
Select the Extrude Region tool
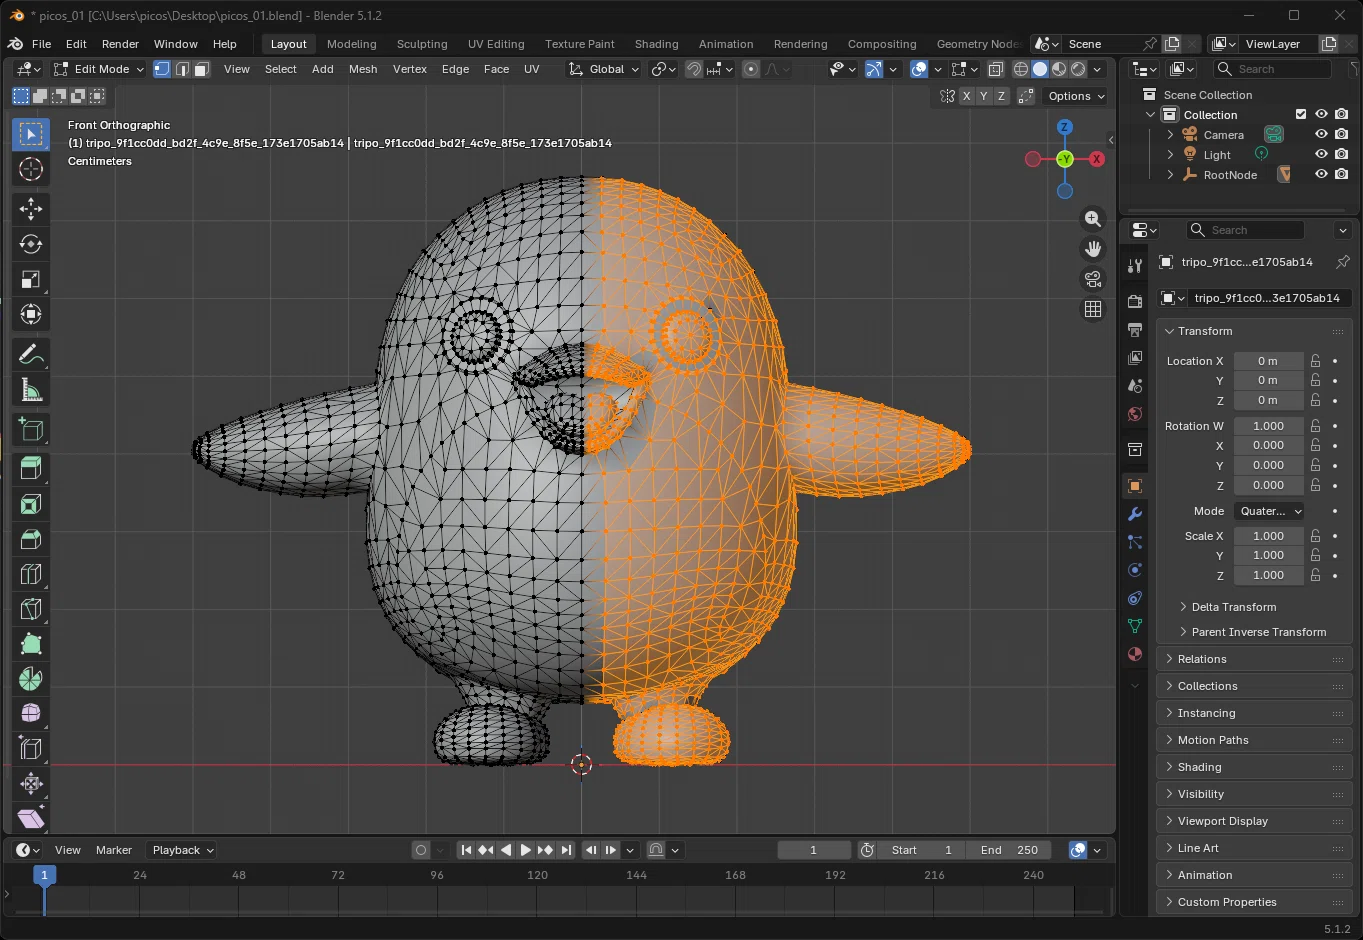31,466
